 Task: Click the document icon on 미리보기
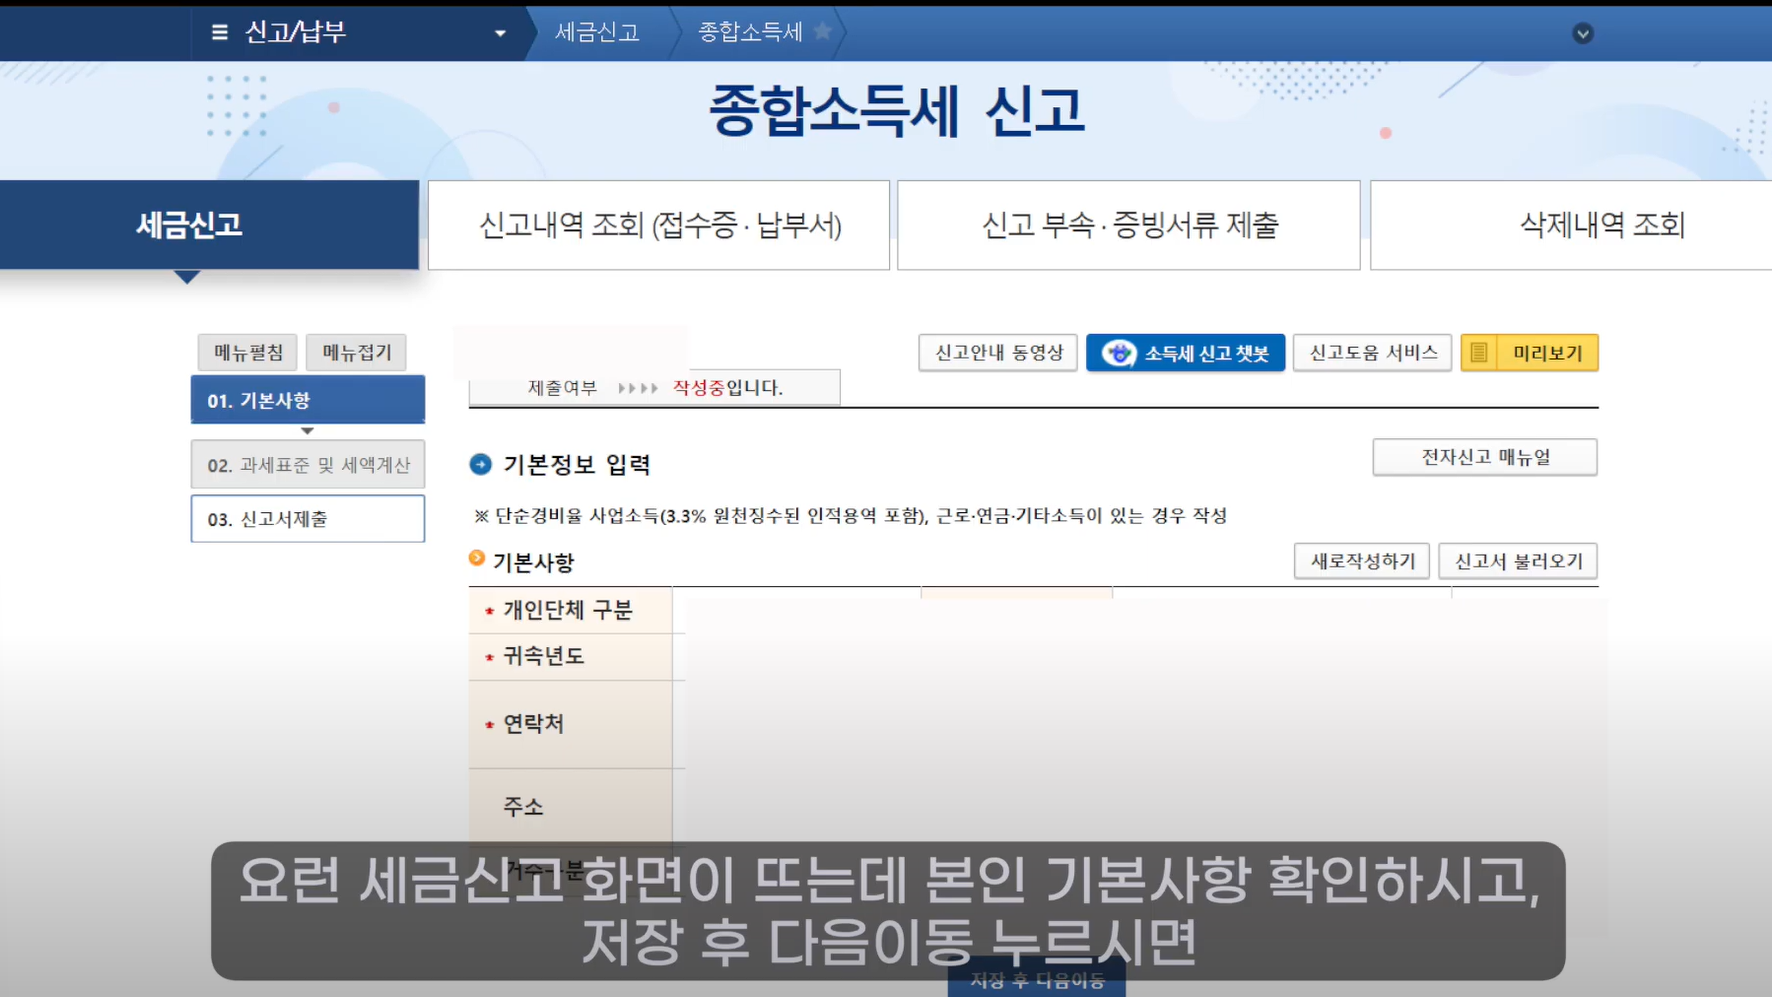coord(1479,353)
